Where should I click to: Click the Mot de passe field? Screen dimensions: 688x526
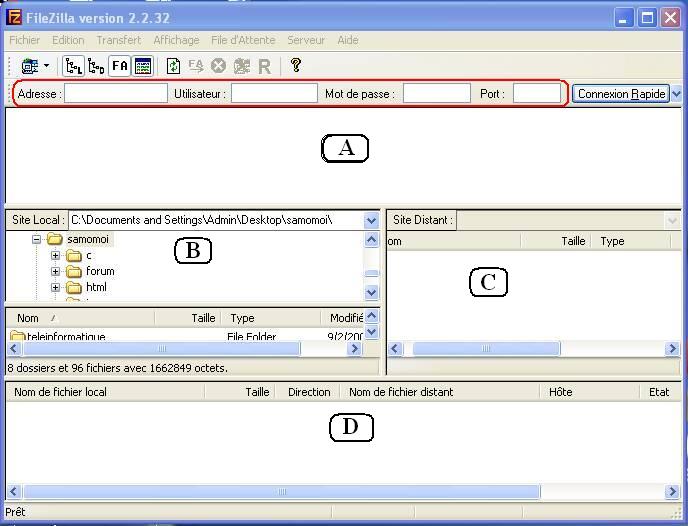click(x=437, y=93)
